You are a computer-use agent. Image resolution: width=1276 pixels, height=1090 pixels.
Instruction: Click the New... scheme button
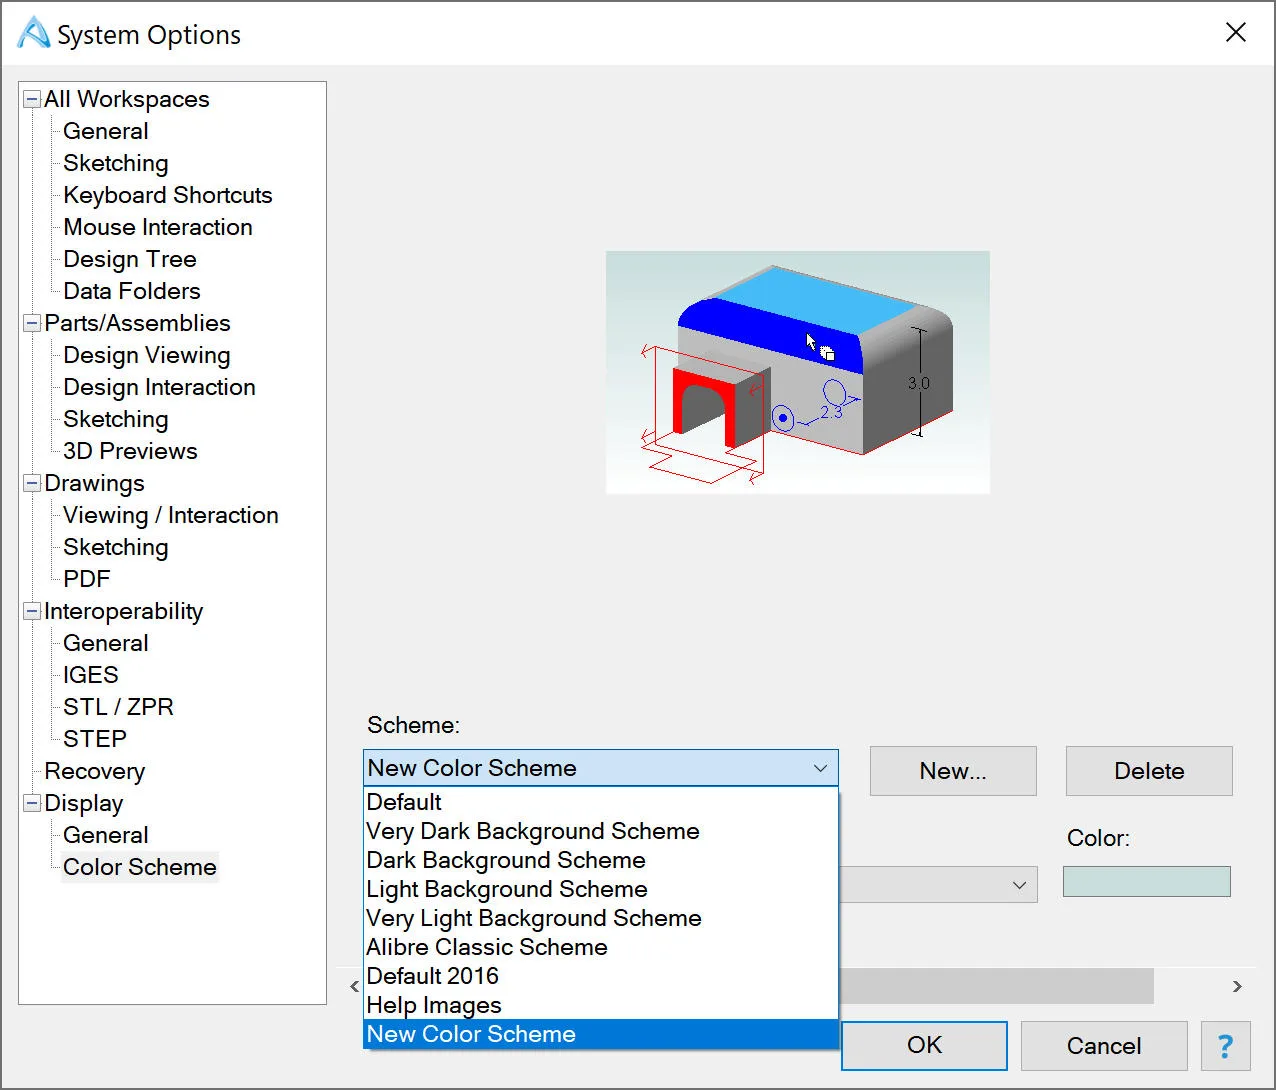[953, 771]
